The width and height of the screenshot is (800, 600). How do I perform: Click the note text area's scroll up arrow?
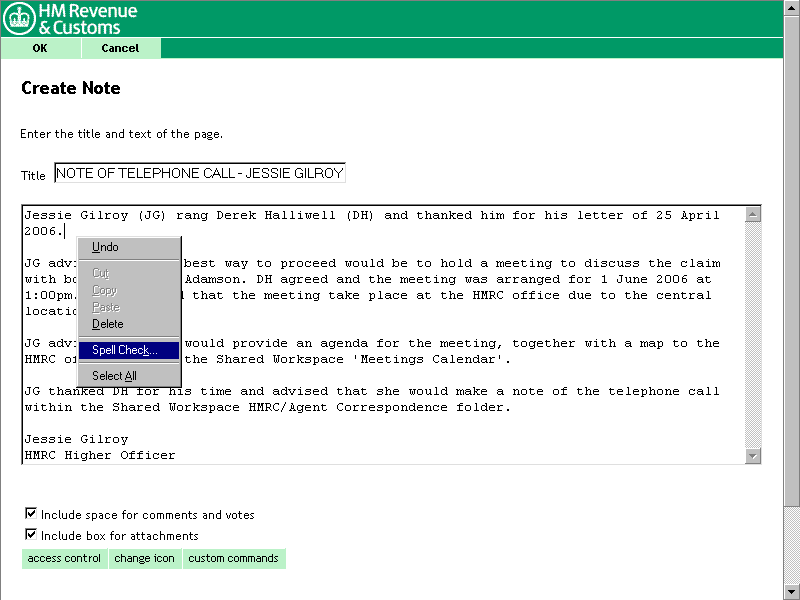click(x=753, y=214)
